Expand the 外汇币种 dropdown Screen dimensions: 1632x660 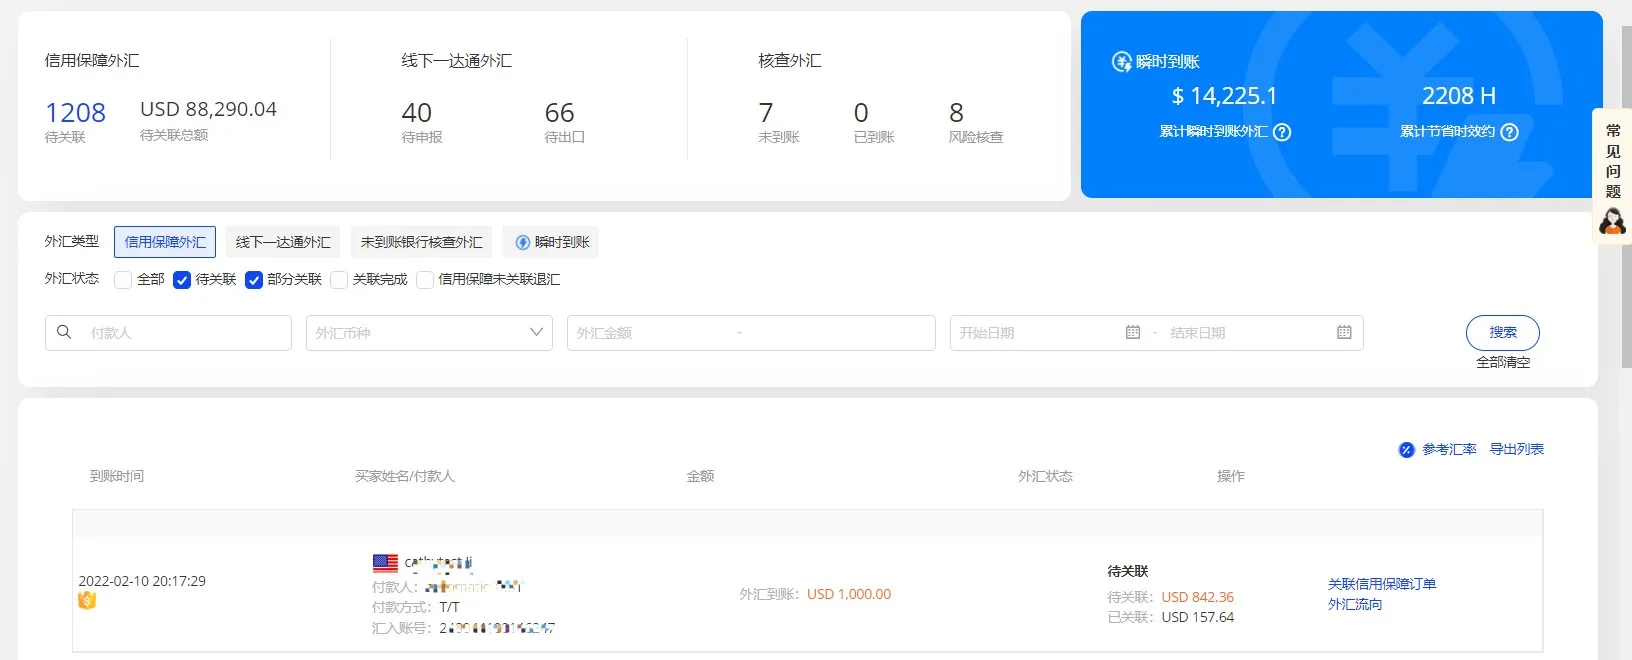coord(429,333)
